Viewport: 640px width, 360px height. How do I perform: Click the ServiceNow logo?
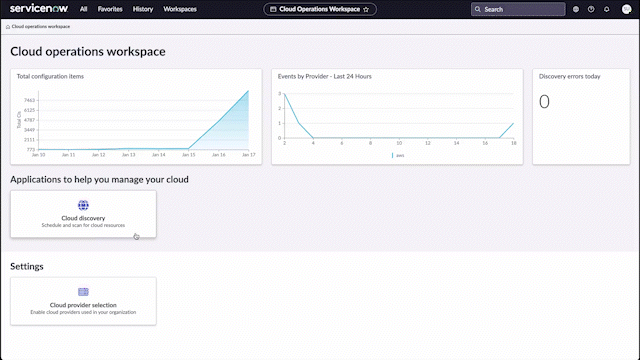[39, 9]
